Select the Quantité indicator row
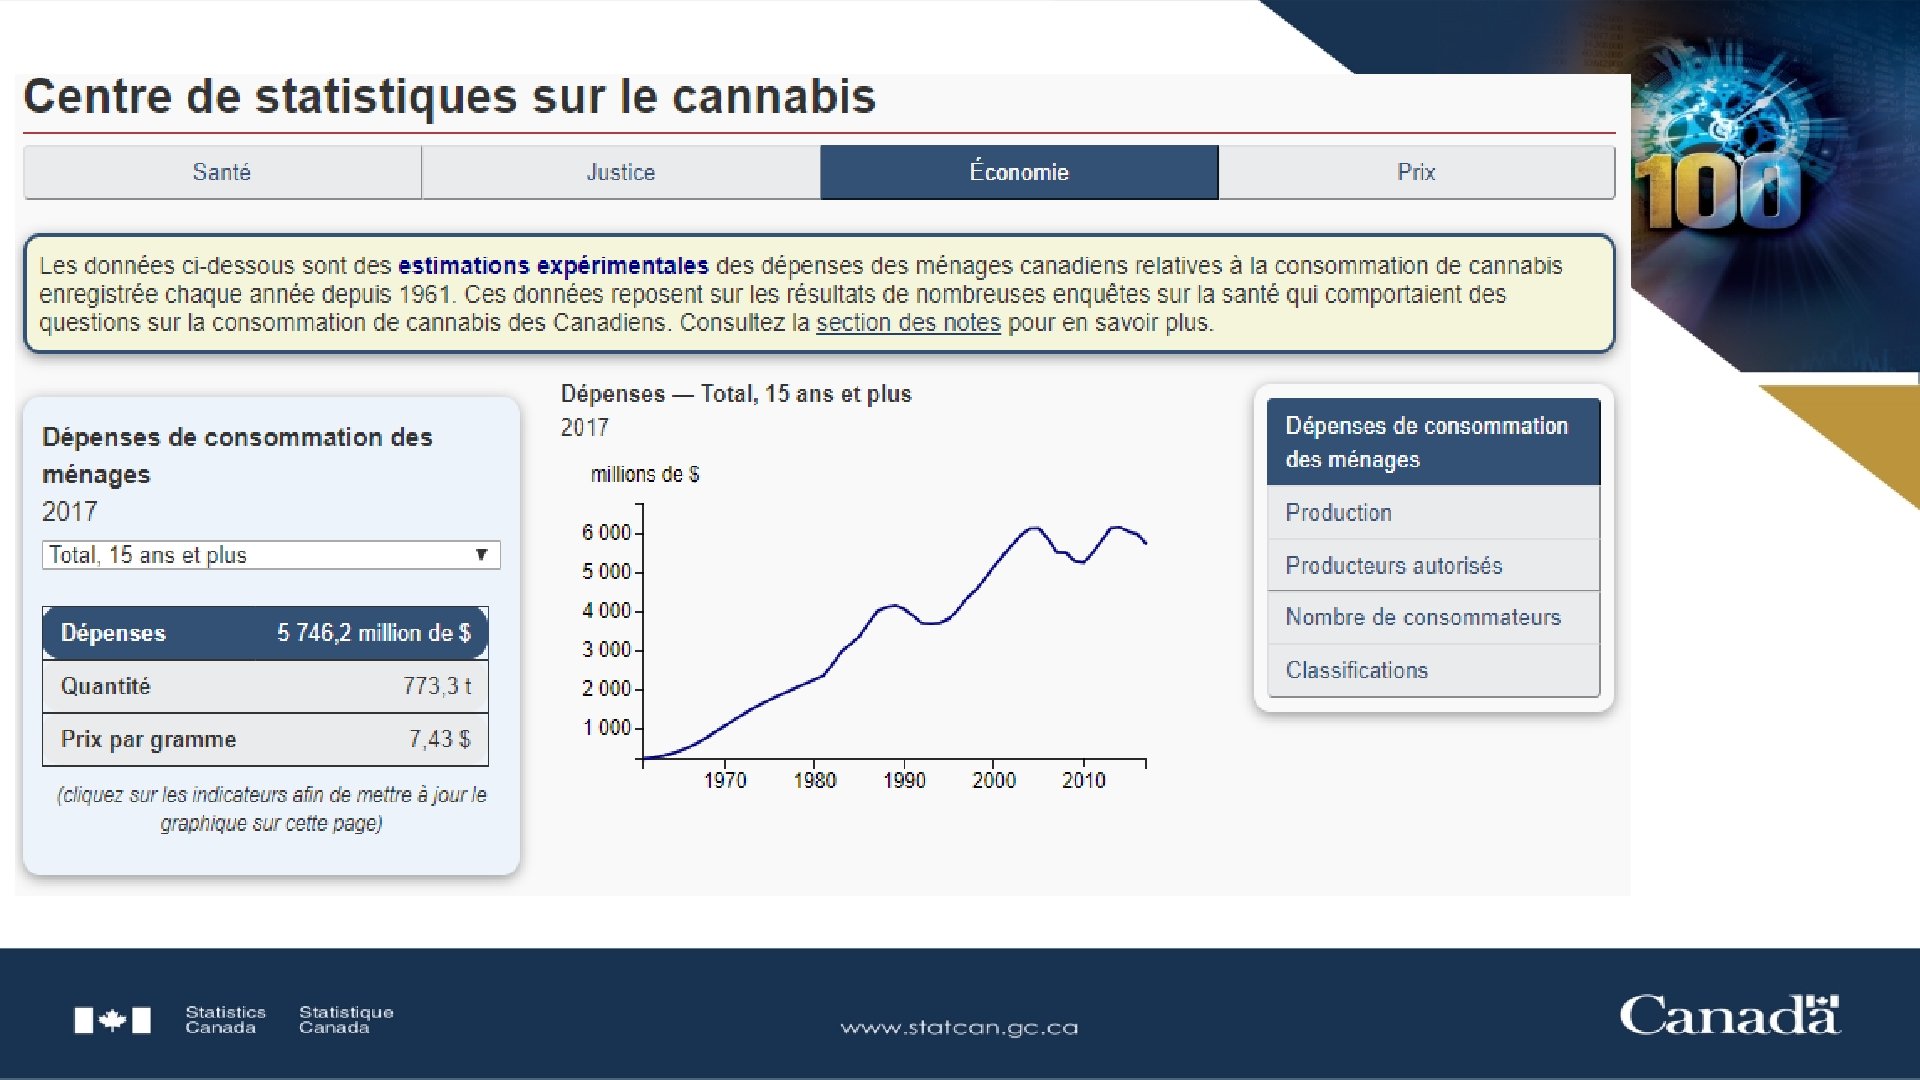The image size is (1920, 1080). pos(265,686)
